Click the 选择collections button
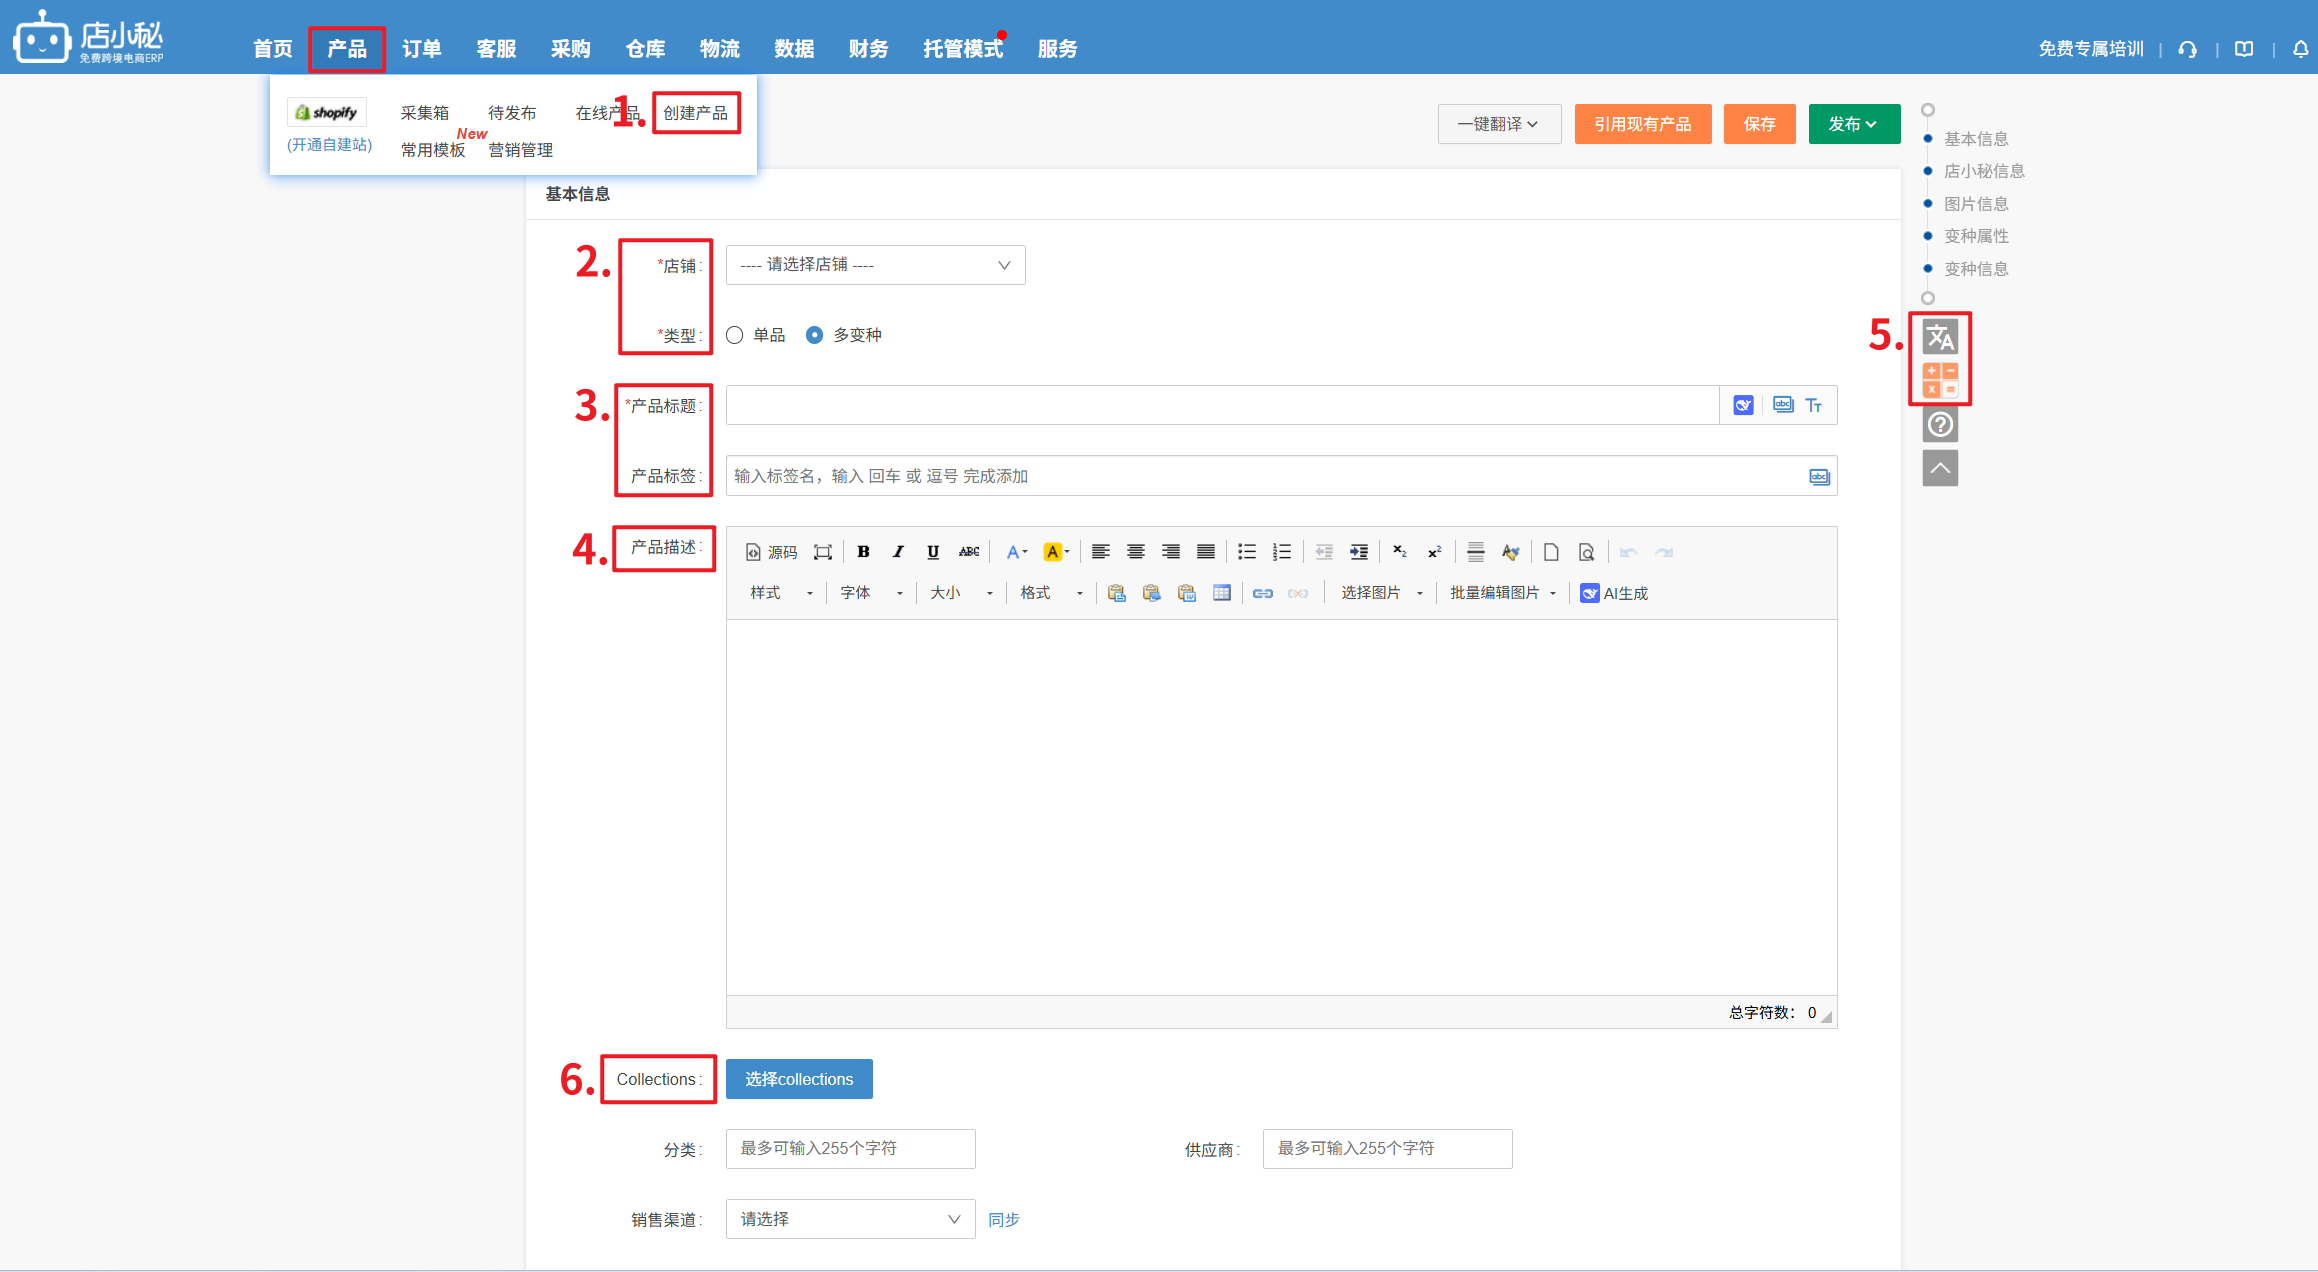This screenshot has height=1272, width=2318. click(799, 1079)
